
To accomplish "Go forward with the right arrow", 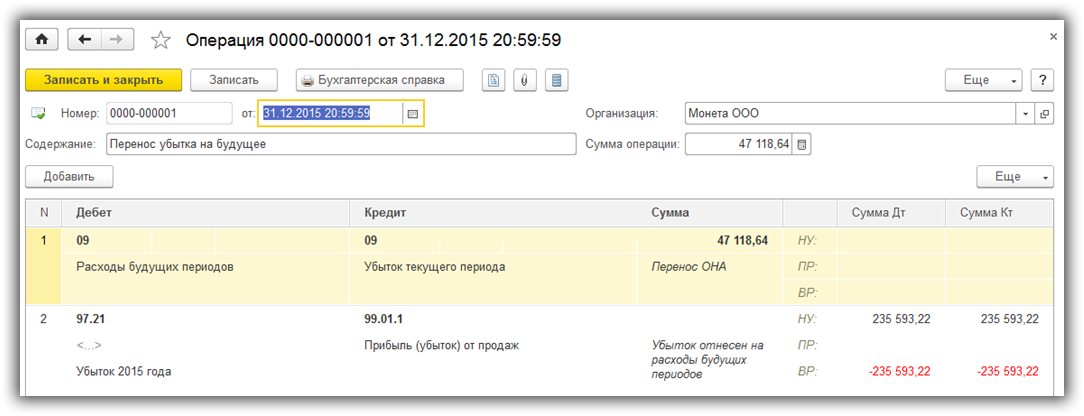I will 116,39.
